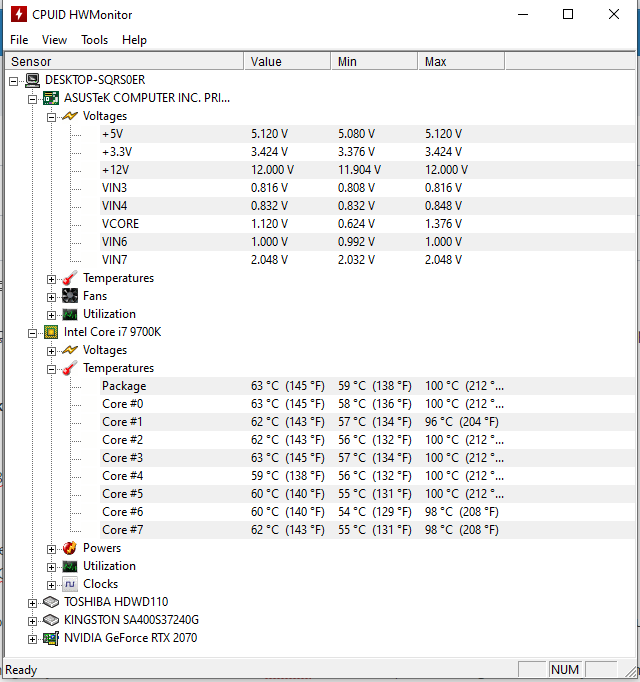Screen dimensions: 640x682
Task: Select the VIN6 row
Action: [x=367, y=242]
